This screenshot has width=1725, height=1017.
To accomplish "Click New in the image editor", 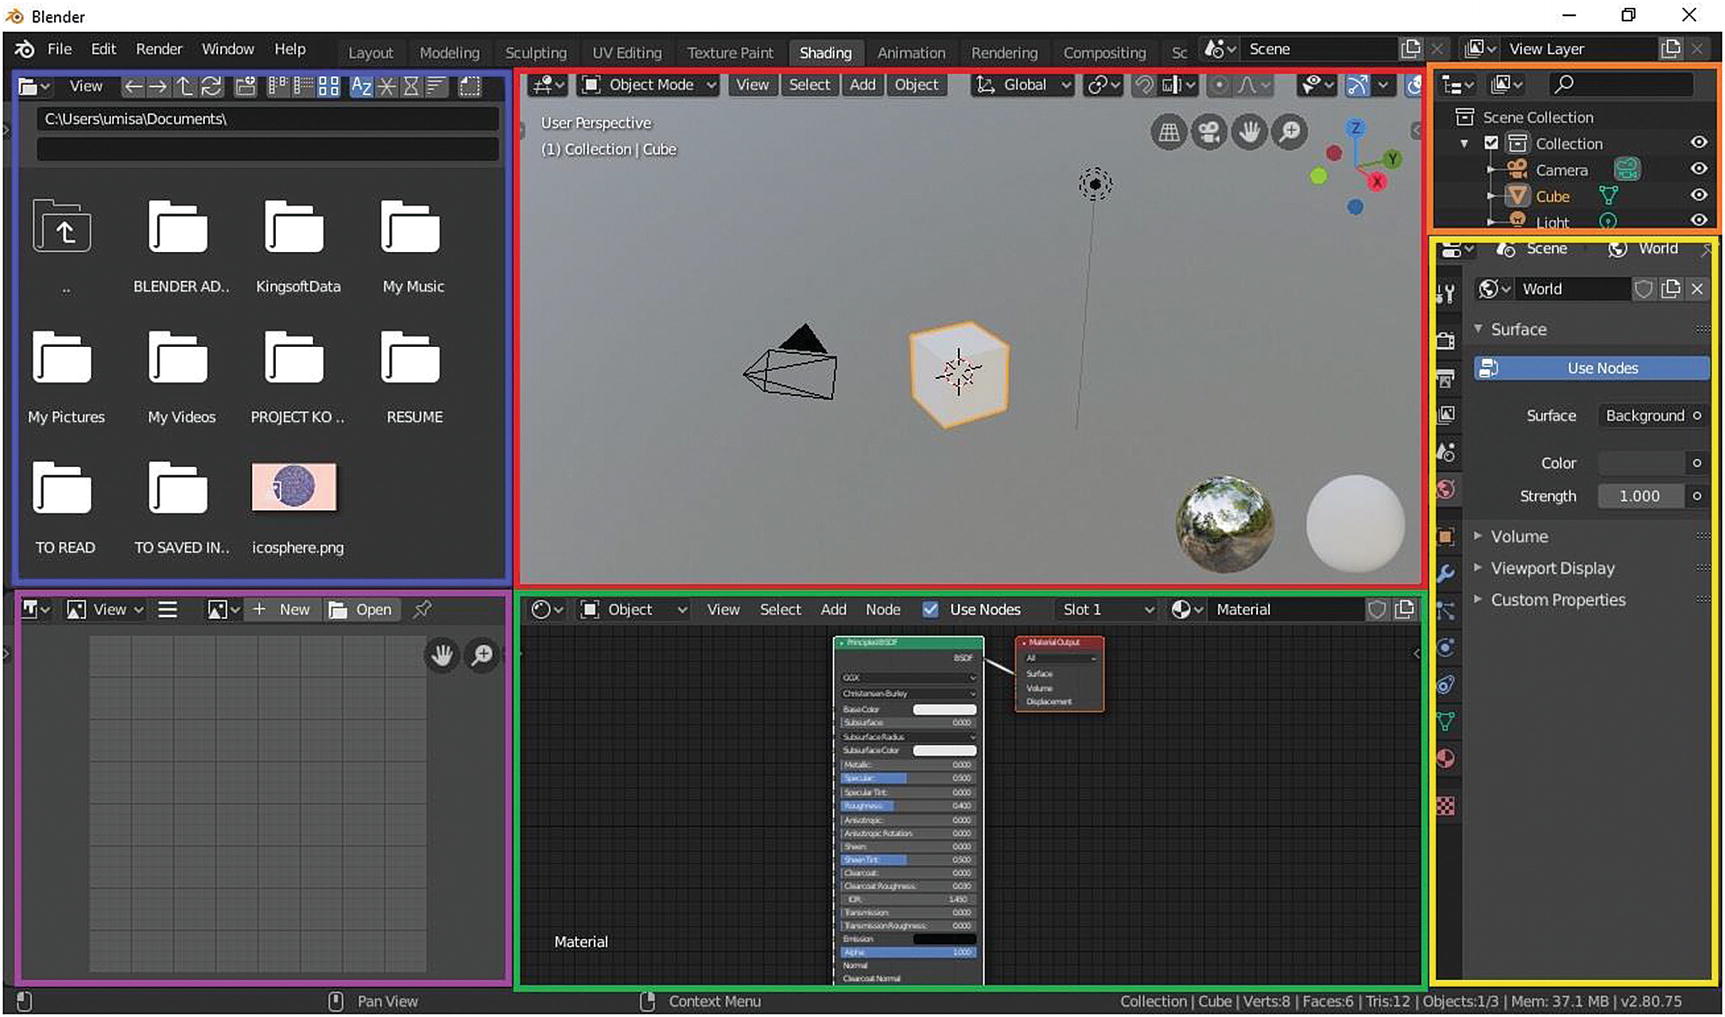I will click(282, 609).
